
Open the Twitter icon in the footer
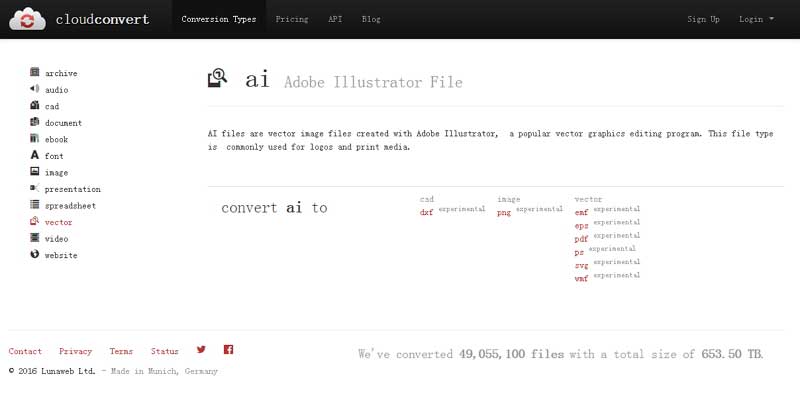[201, 350]
